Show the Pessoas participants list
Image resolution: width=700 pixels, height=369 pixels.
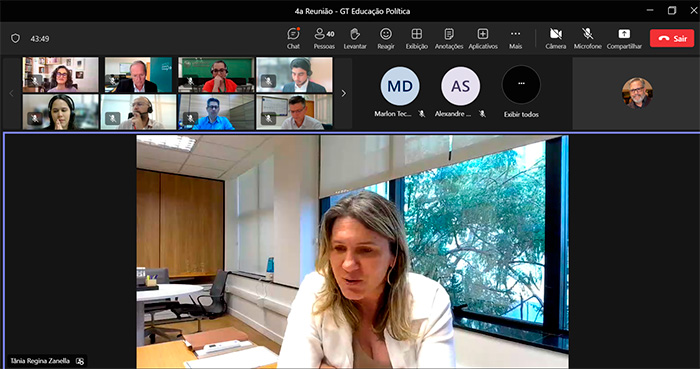tap(324, 38)
